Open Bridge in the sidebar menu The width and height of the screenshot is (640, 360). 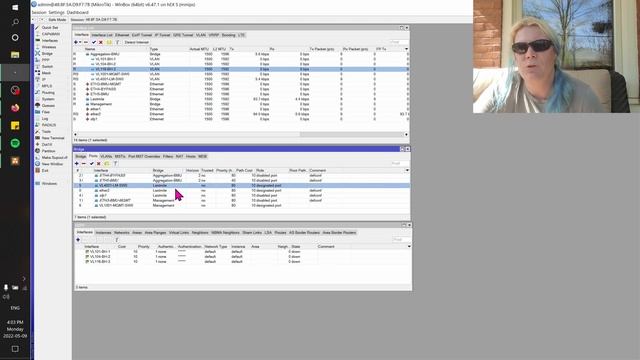(x=47, y=53)
